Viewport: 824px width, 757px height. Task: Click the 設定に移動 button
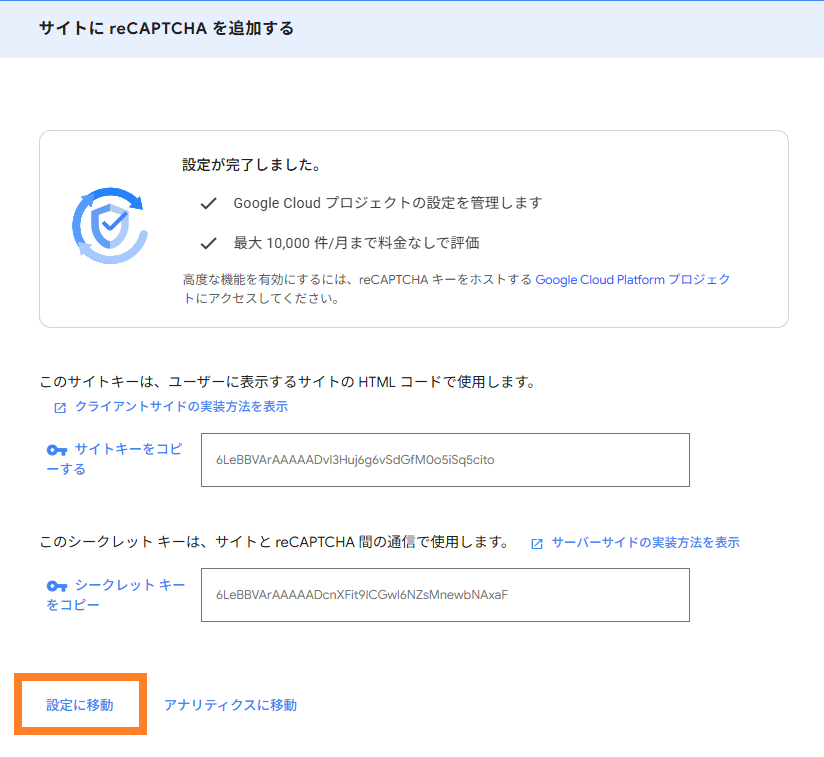(x=80, y=704)
